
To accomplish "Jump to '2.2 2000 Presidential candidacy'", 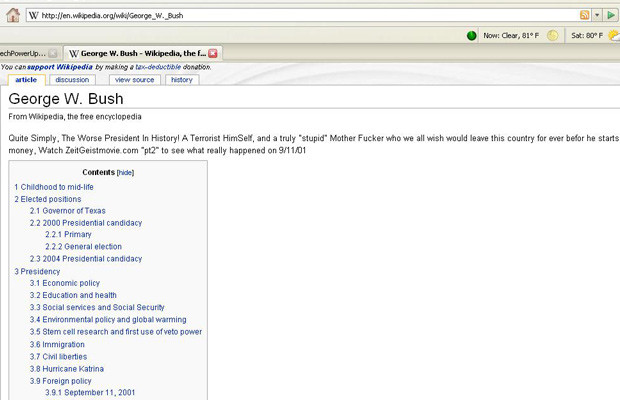I will [86, 223].
